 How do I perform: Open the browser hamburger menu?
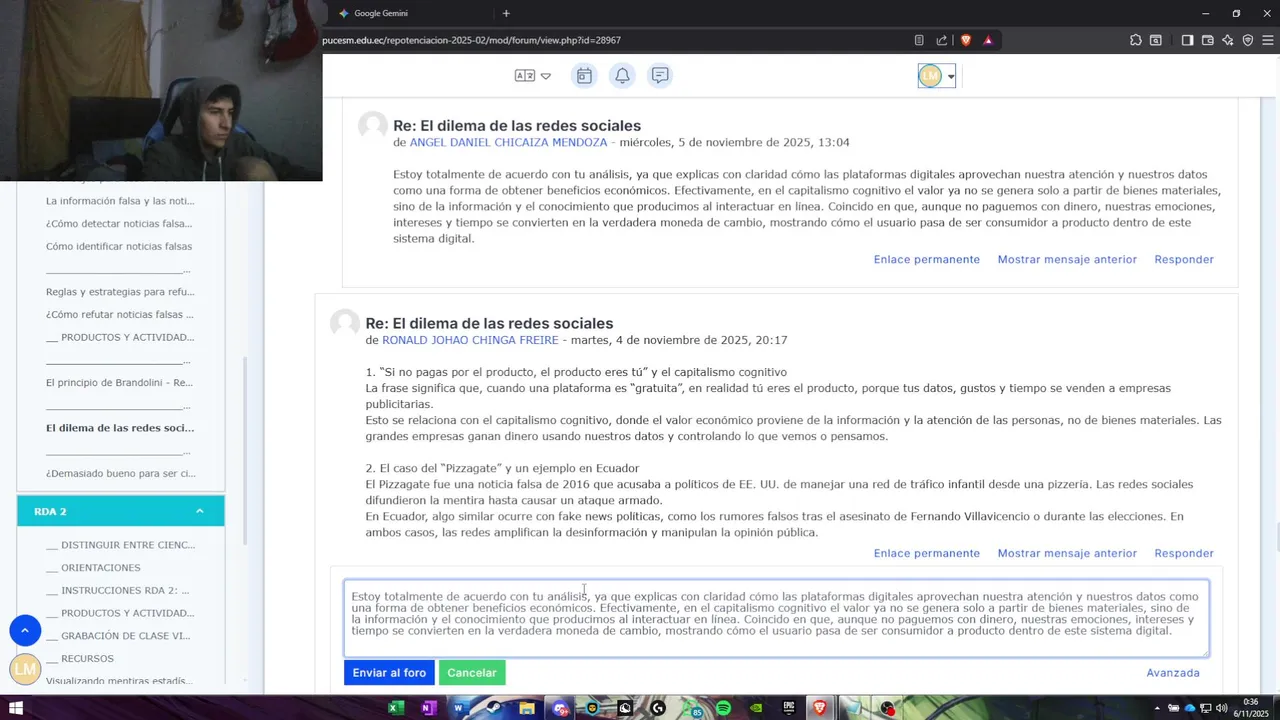click(1267, 40)
